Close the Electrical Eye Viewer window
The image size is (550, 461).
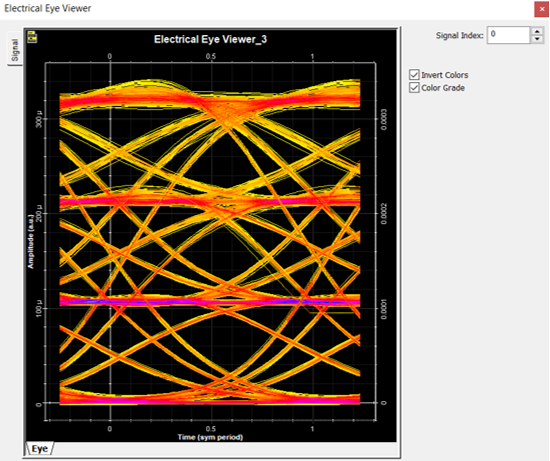[x=542, y=9]
